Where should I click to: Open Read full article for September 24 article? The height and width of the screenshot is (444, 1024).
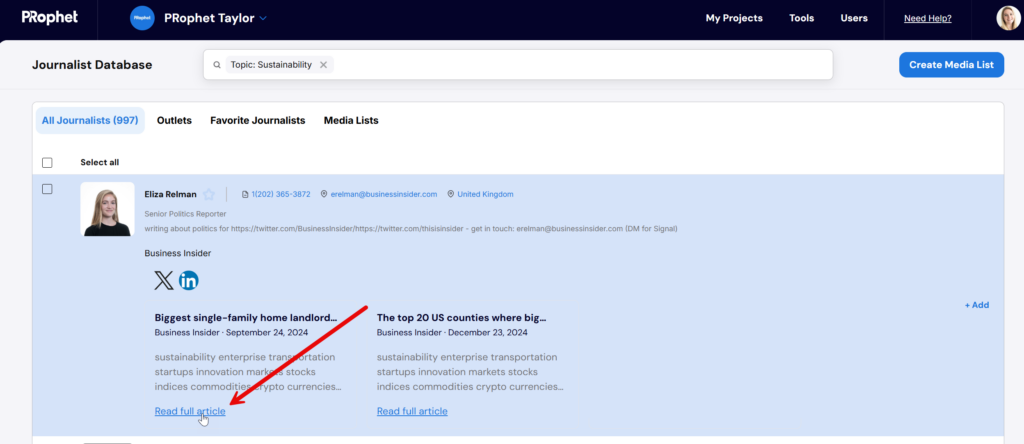coord(190,411)
